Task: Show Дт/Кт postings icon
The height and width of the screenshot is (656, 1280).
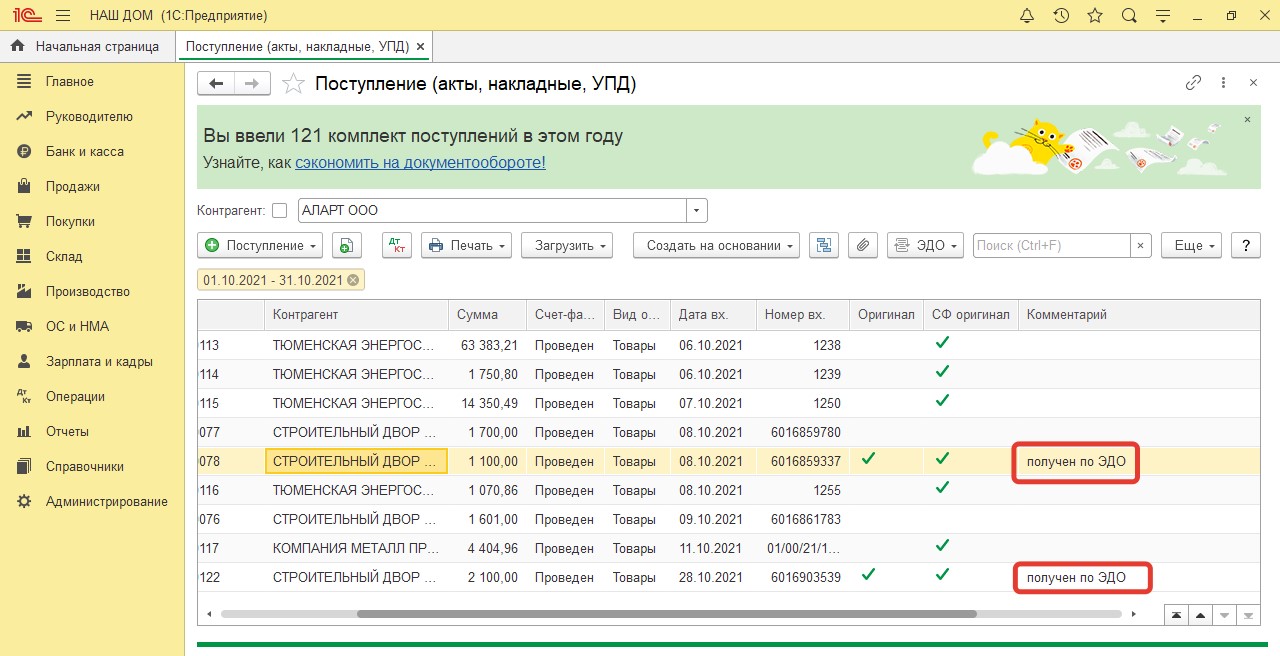Action: pos(397,245)
